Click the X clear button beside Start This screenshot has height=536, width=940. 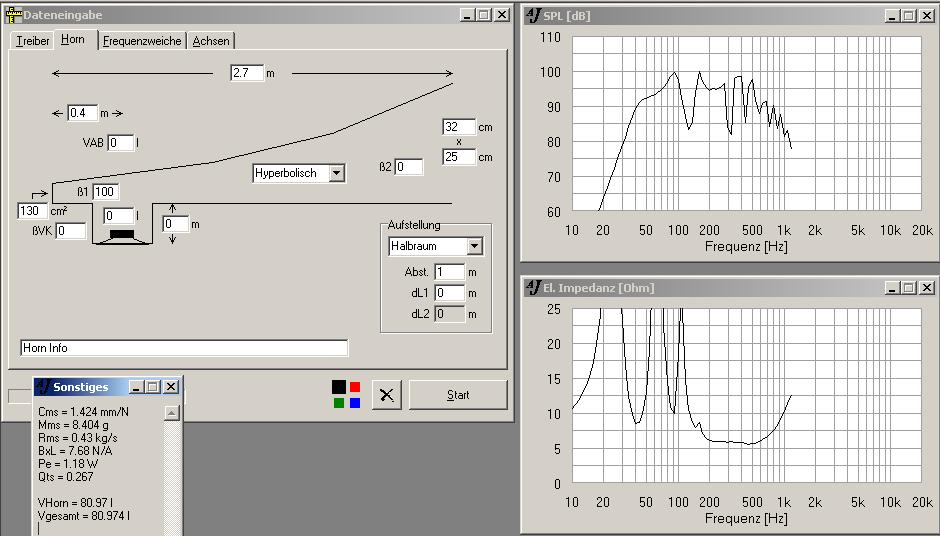coord(387,395)
